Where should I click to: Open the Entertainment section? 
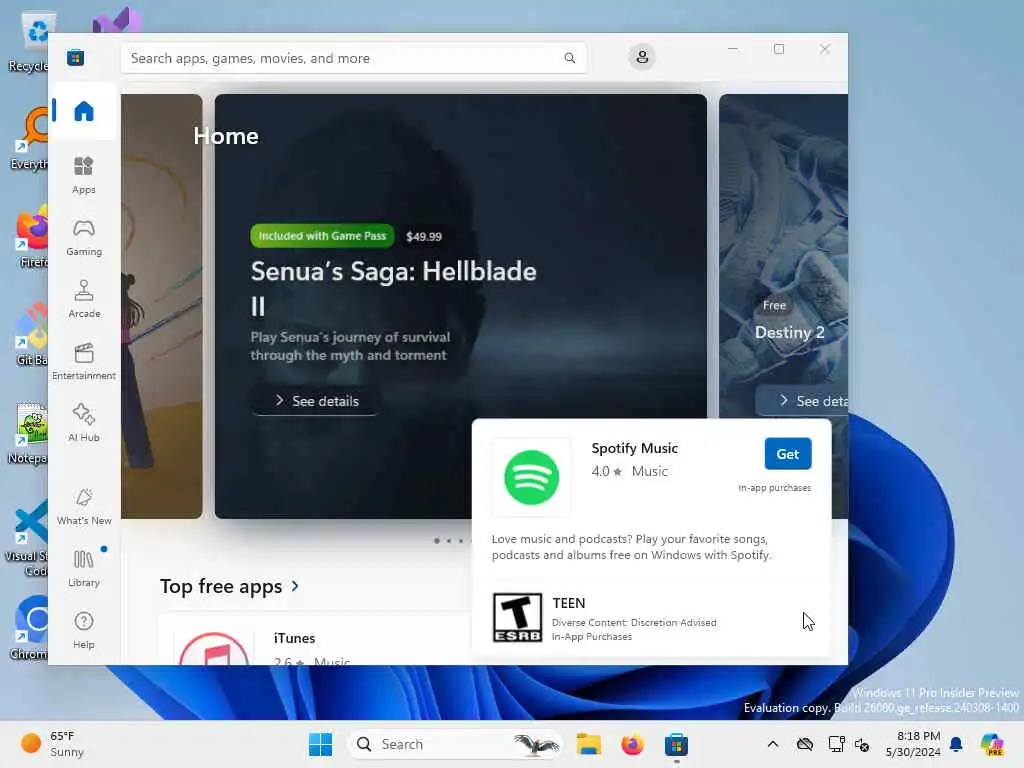click(x=84, y=361)
